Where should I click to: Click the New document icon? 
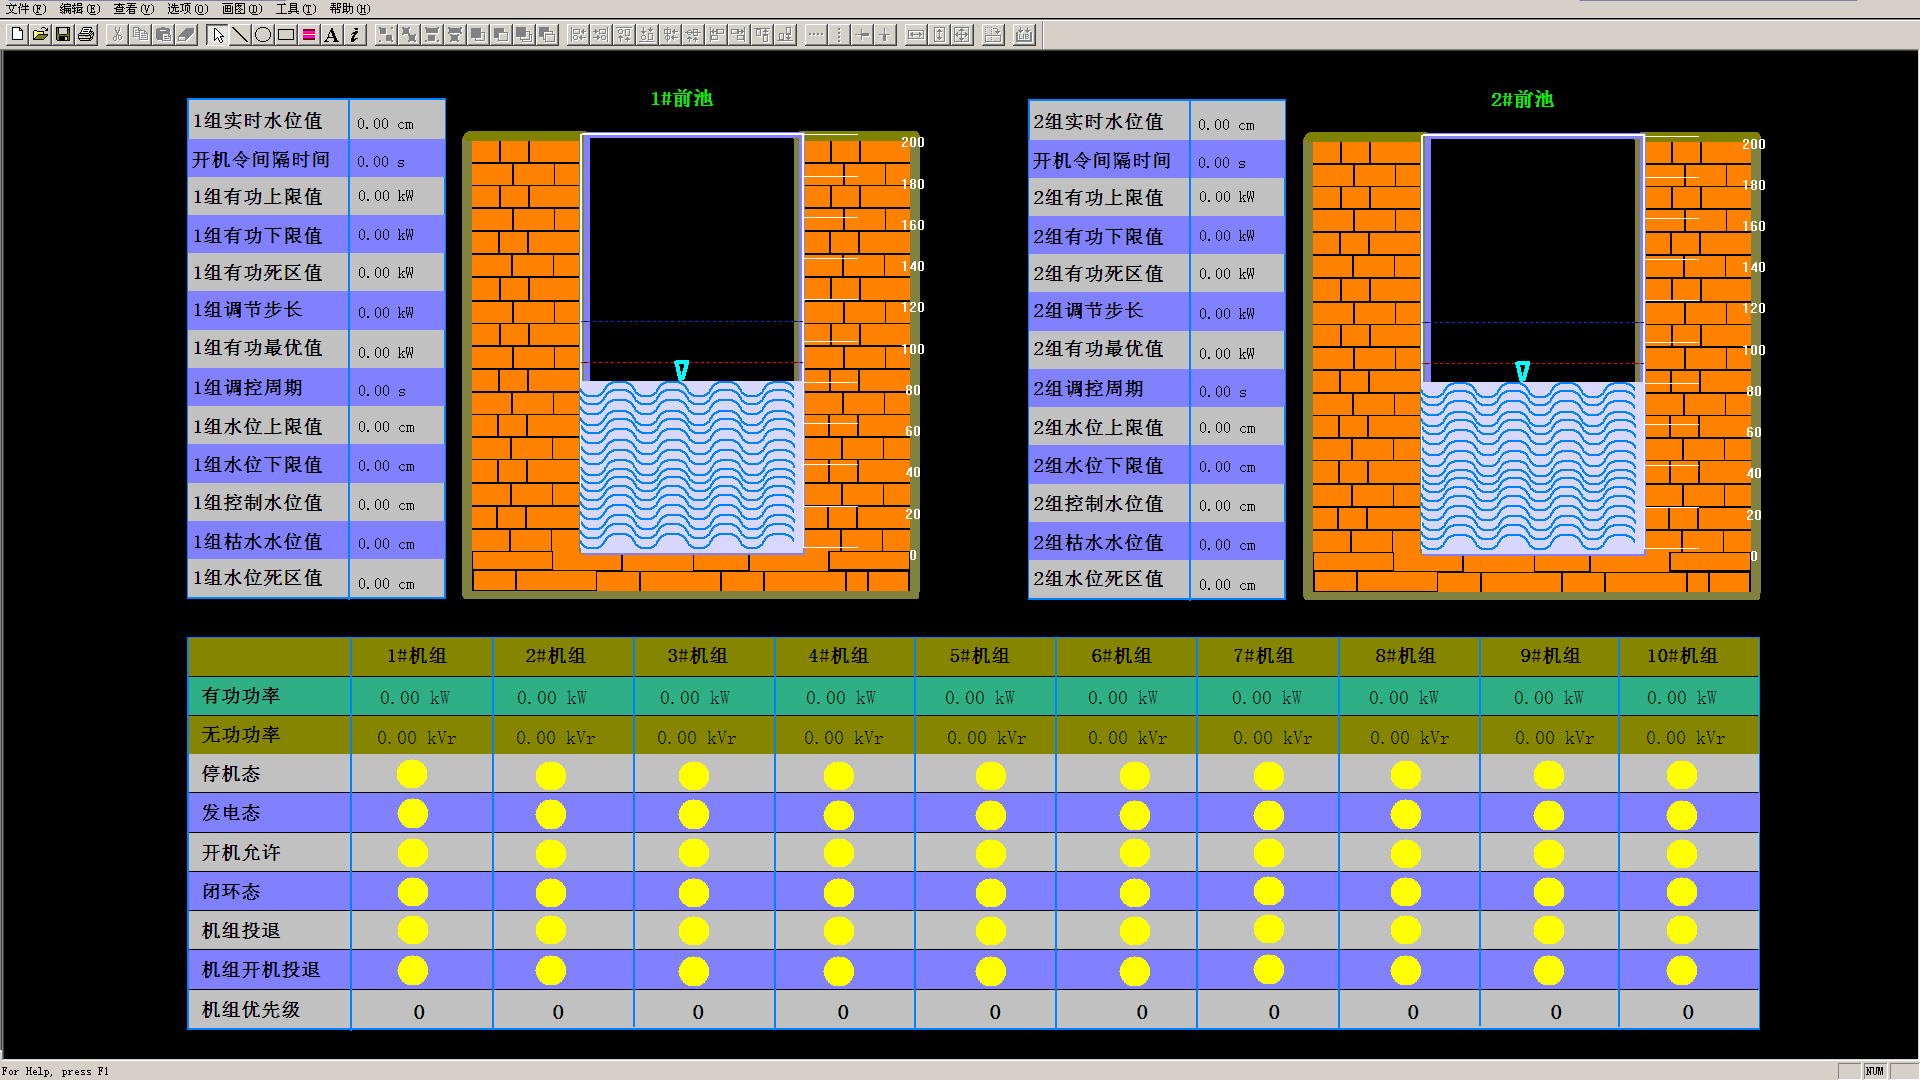pos(17,35)
